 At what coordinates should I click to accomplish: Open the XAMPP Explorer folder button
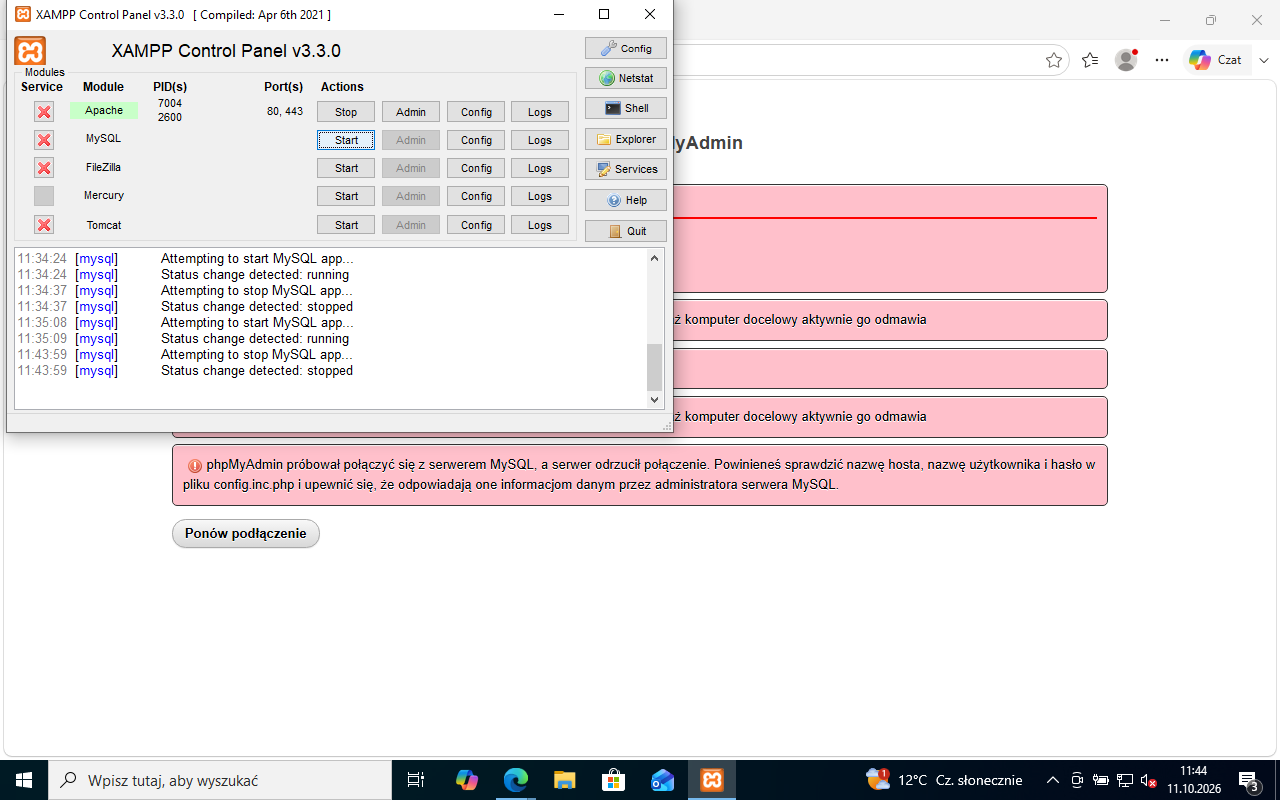626,139
